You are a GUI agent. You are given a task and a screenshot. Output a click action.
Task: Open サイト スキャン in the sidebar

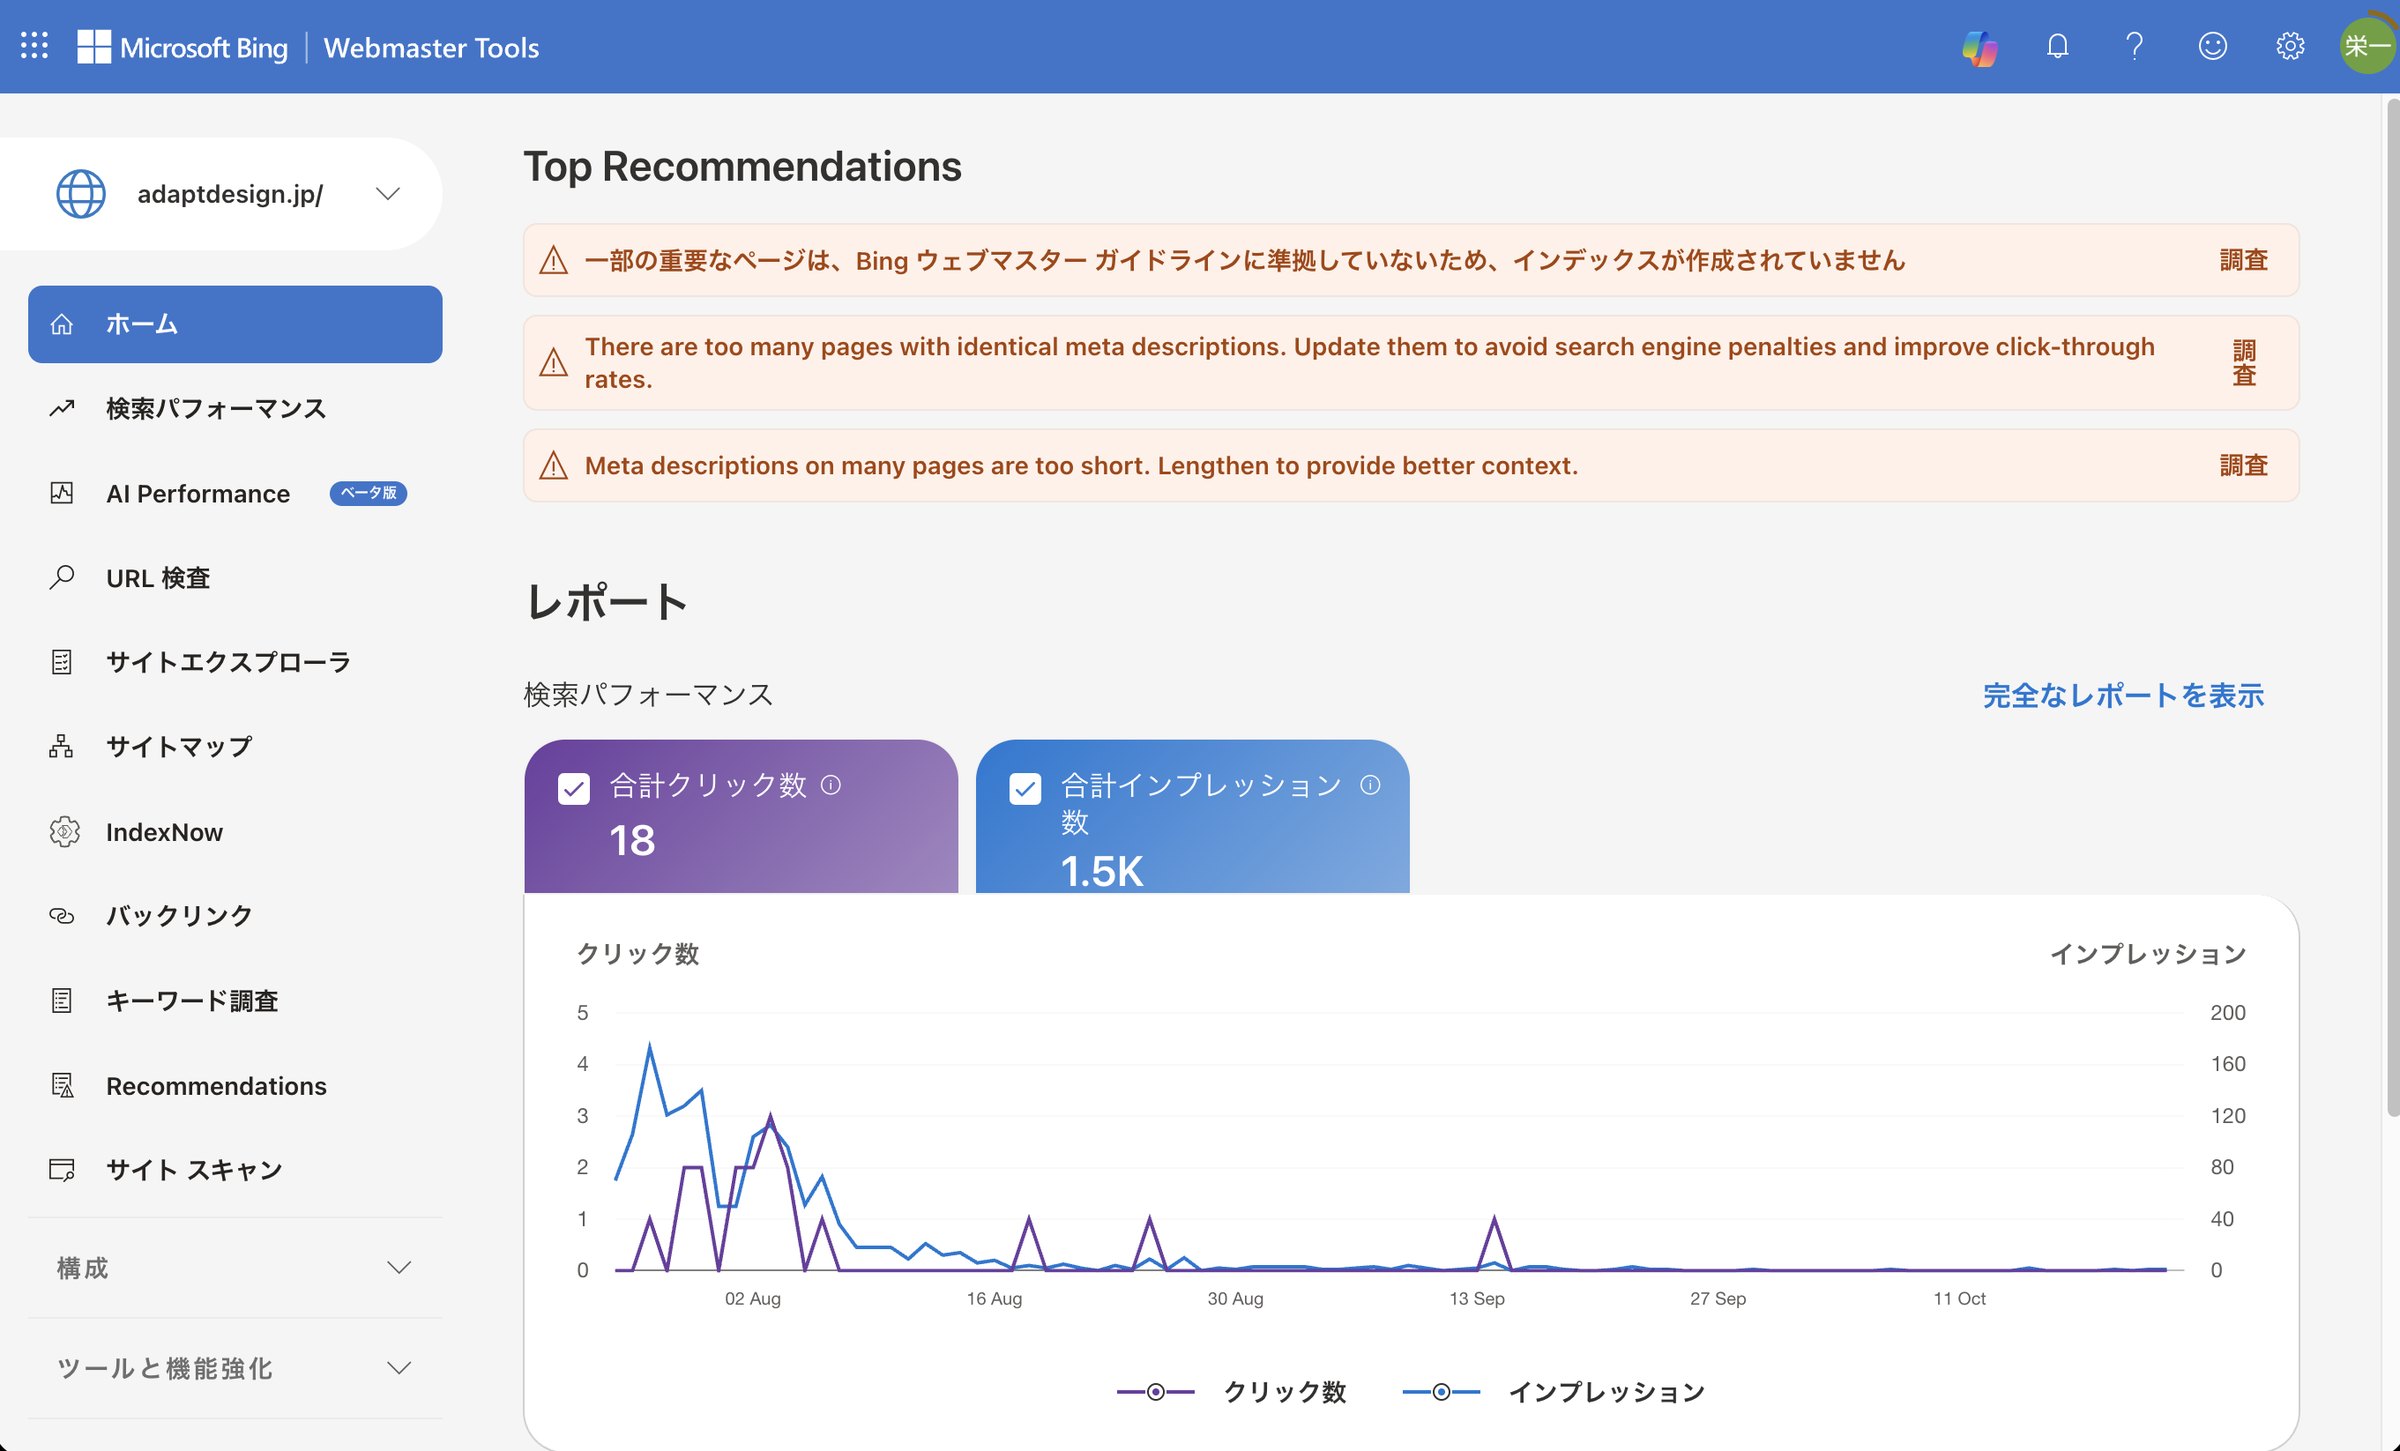pyautogui.click(x=235, y=1170)
